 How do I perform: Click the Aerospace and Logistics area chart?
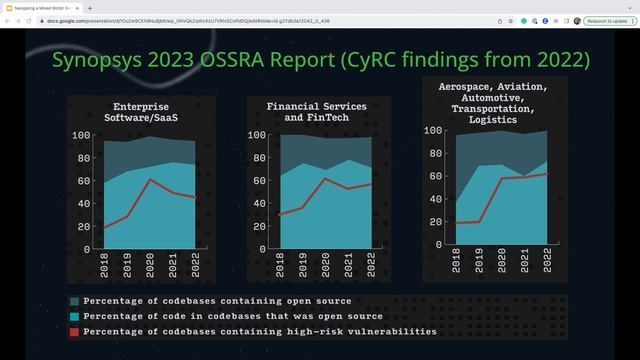tap(502, 187)
